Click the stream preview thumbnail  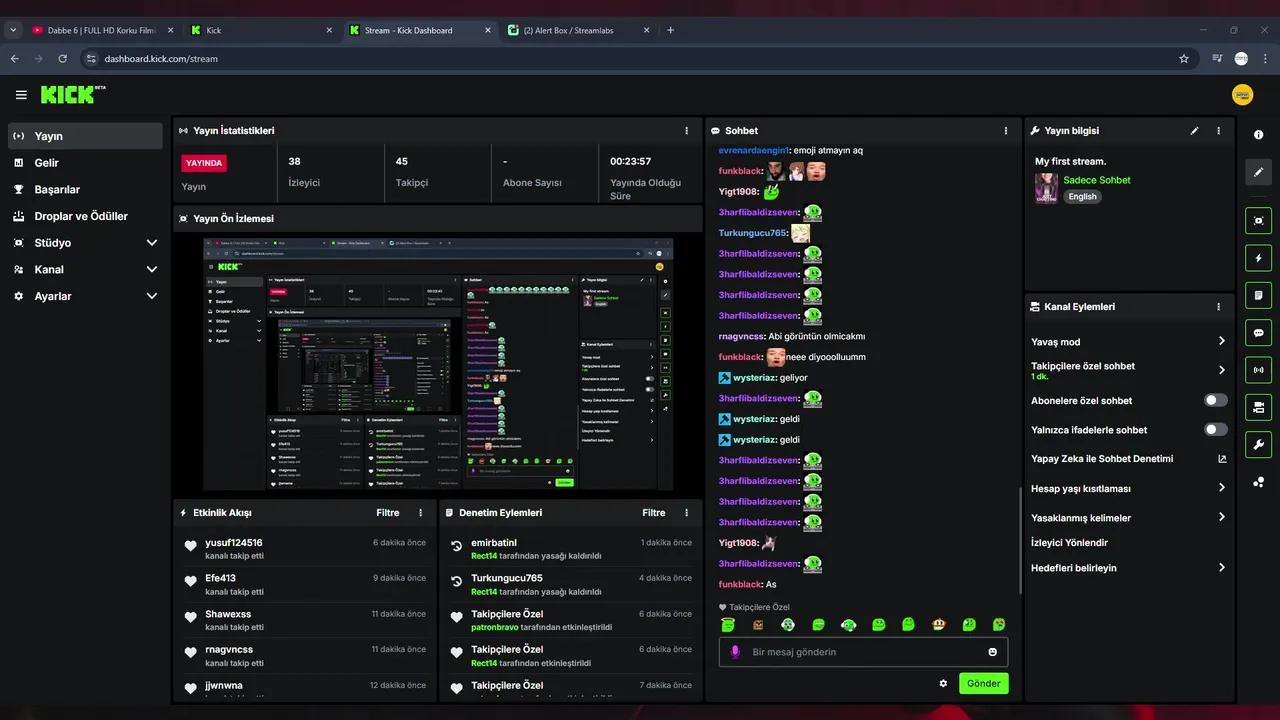coord(438,364)
